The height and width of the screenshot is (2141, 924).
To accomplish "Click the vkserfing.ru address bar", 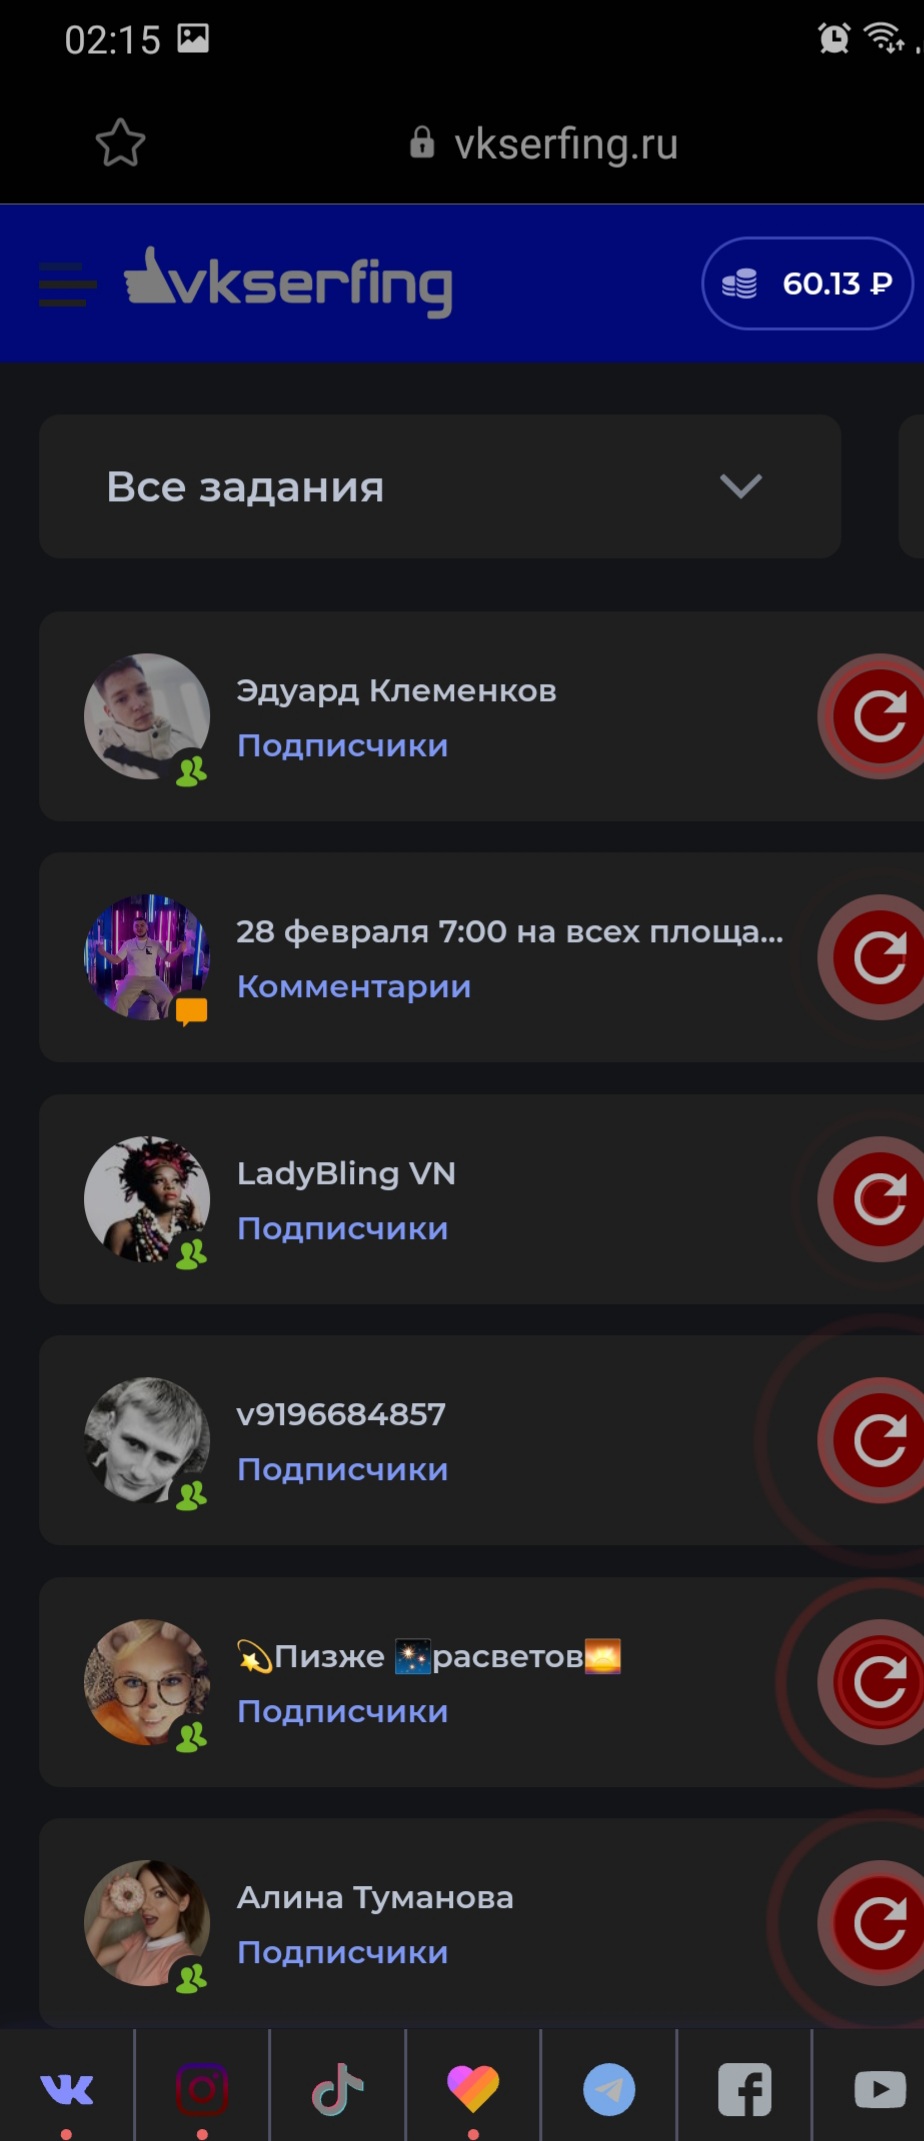I will click(x=545, y=144).
